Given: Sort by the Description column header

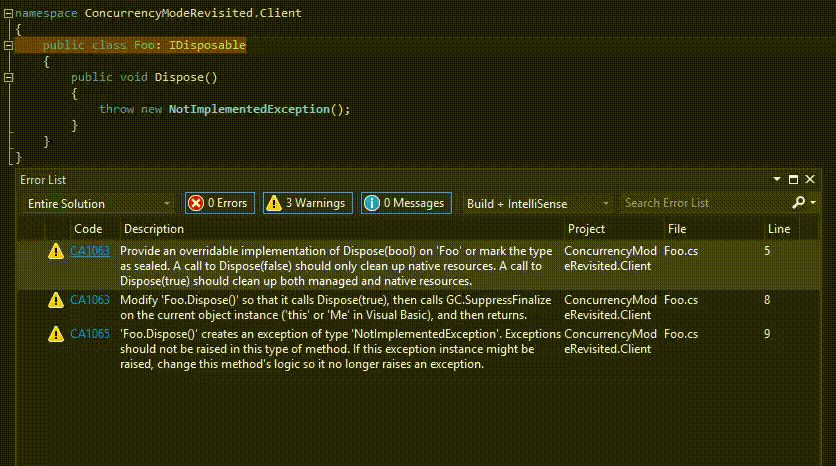Looking at the screenshot, I should click(x=154, y=229).
